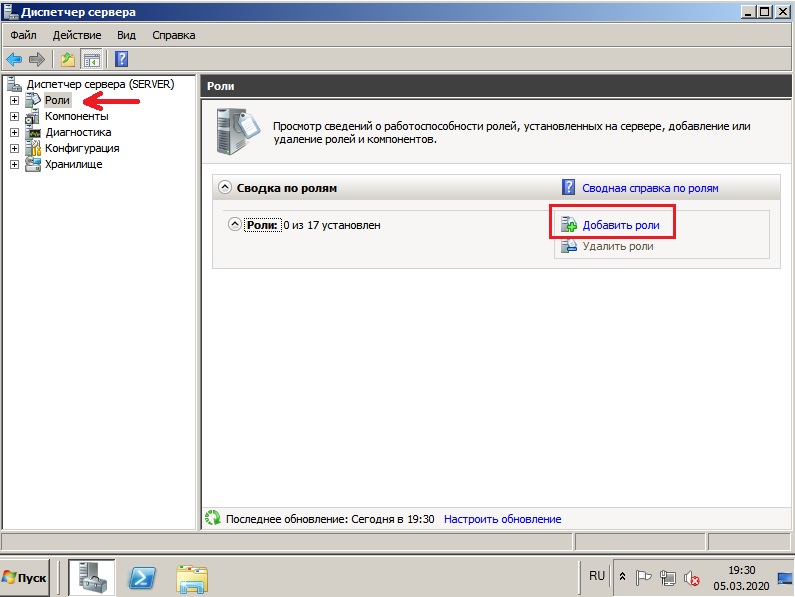Open the Explorer folder taskbar icon
The image size is (795, 597).
coord(192,579)
